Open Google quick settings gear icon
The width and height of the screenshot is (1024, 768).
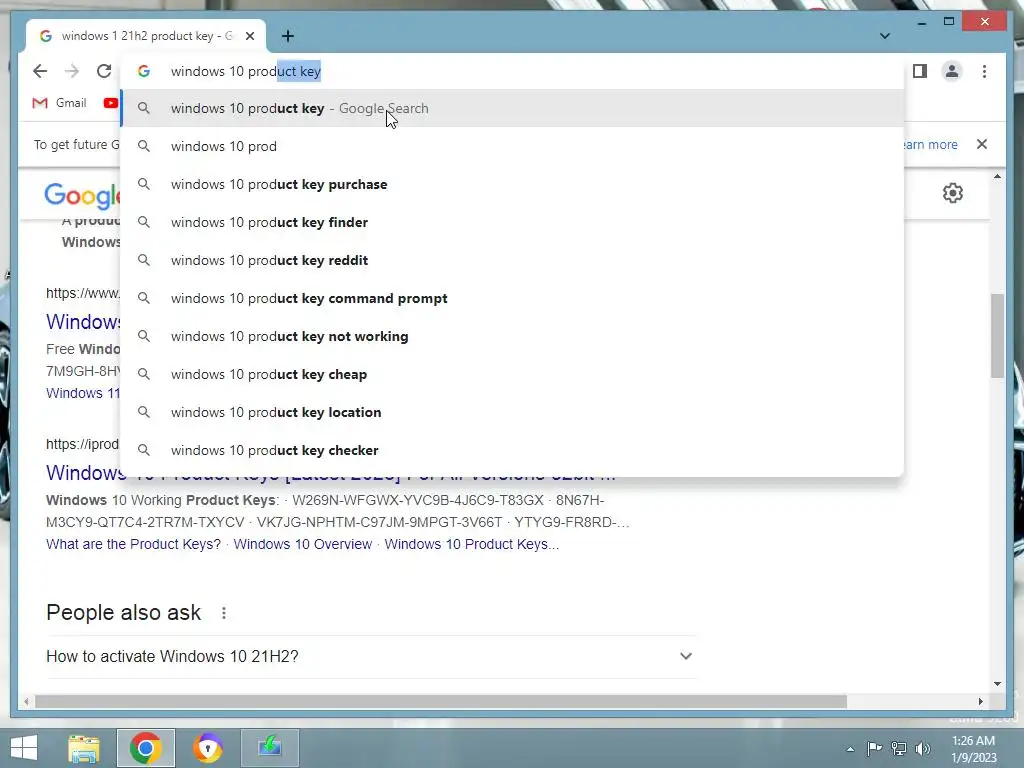953,193
